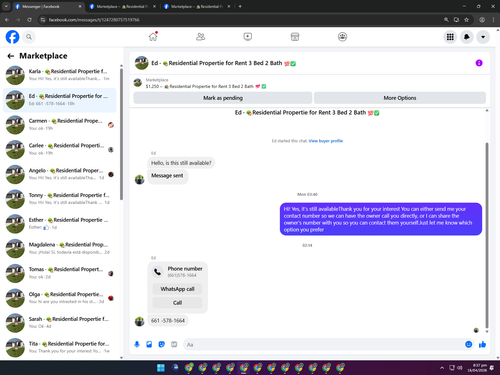
Task: Attach a file with the image icon
Action: coord(149,344)
